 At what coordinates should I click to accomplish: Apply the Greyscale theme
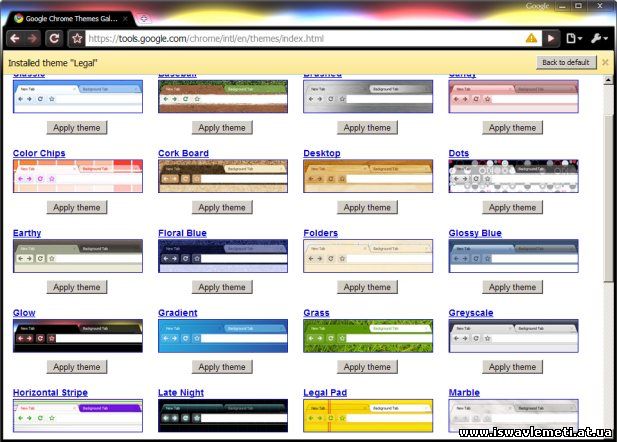click(x=512, y=367)
